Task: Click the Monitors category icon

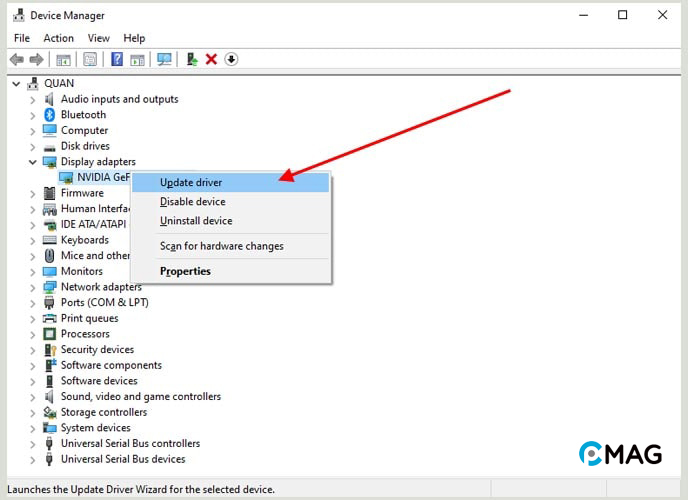Action: [x=50, y=271]
